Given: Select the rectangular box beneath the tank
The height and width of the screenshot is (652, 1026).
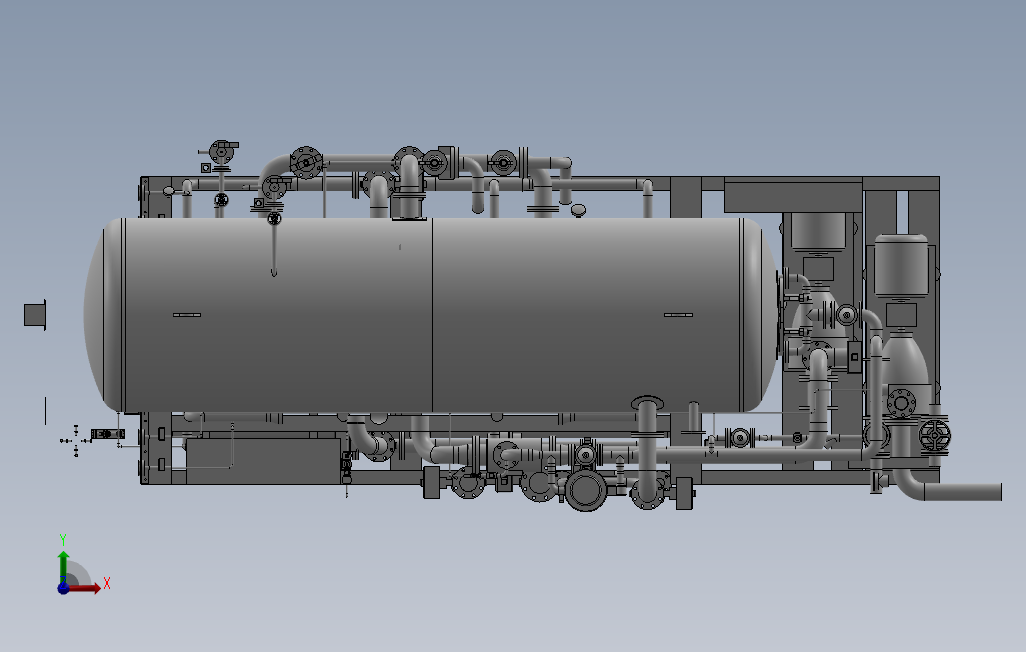Looking at the screenshot, I should (263, 462).
